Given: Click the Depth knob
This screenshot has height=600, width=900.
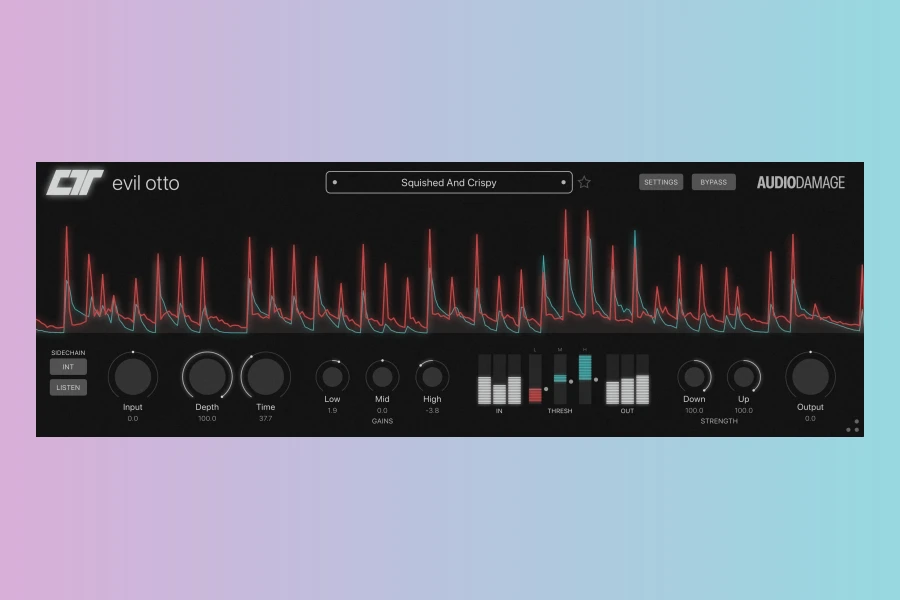Looking at the screenshot, I should pos(207,376).
